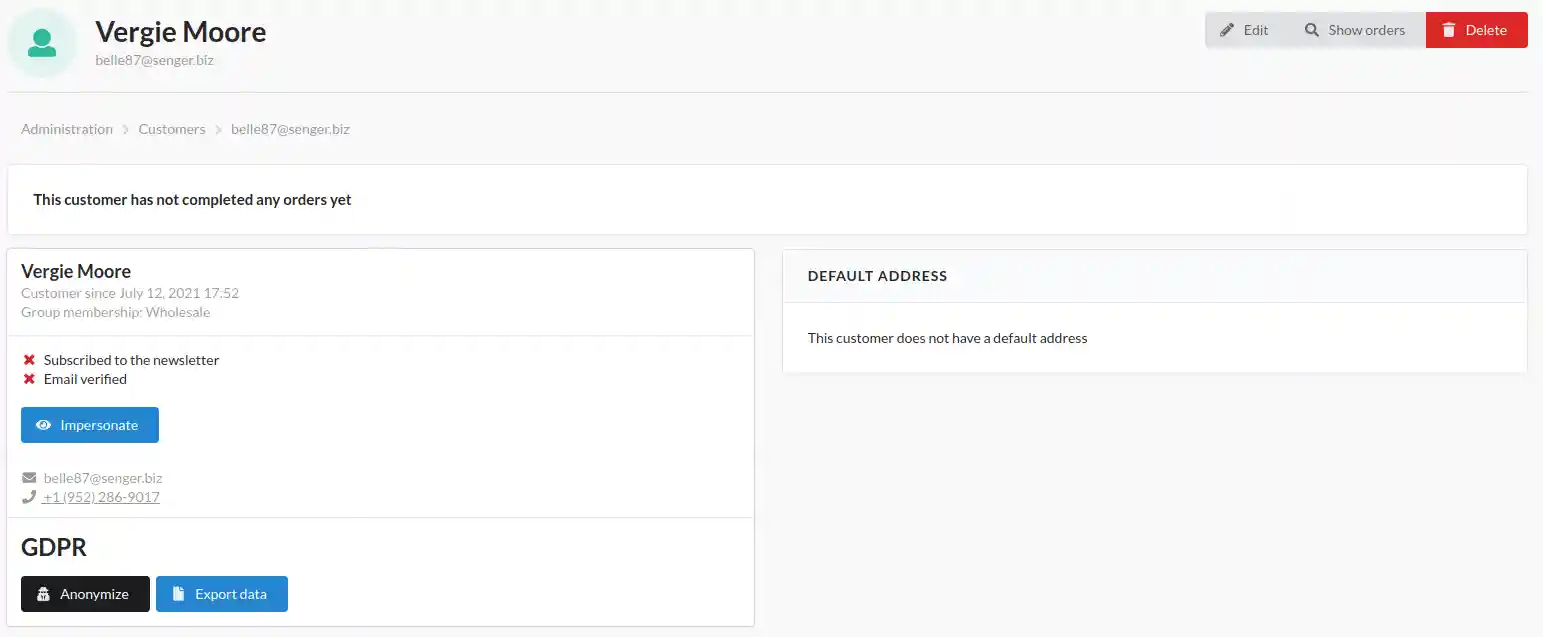Click the red X beside Email verified

click(29, 379)
